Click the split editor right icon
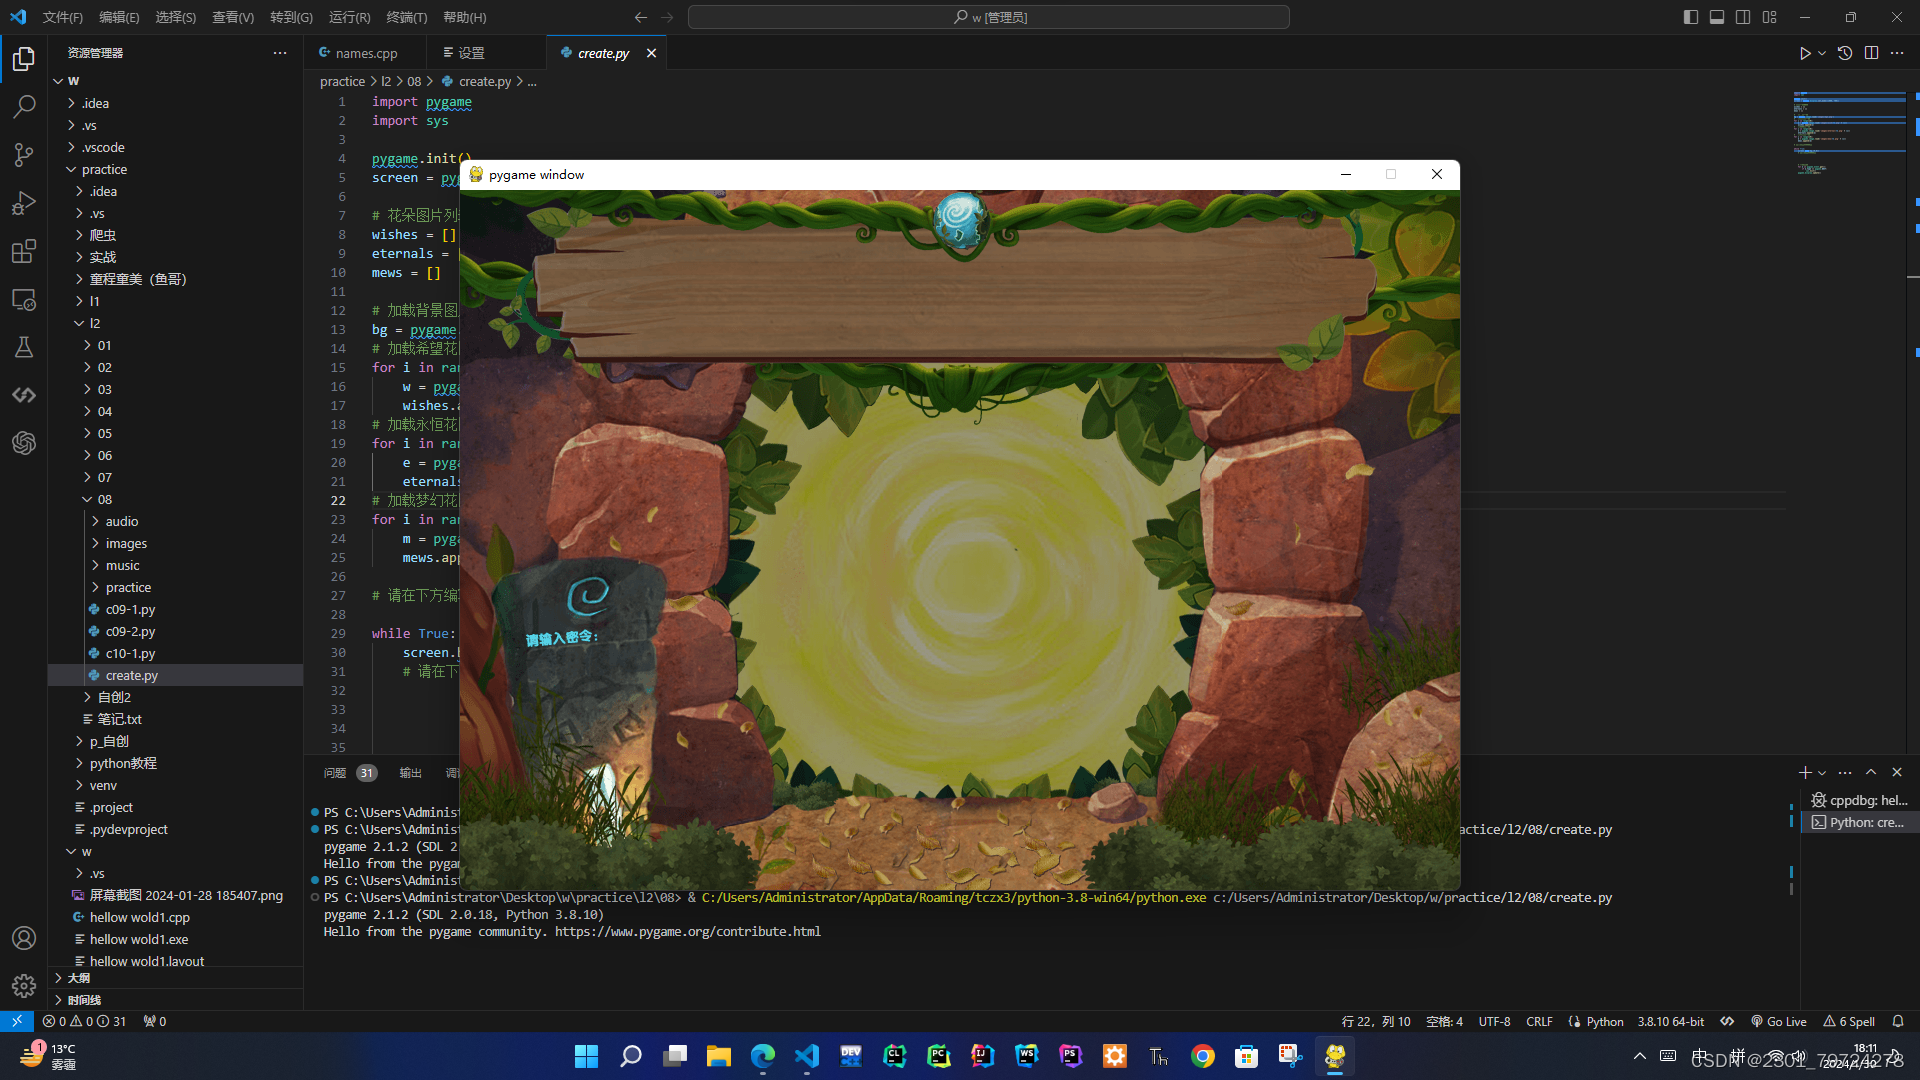Screen dimensions: 1920x1080 point(1871,53)
